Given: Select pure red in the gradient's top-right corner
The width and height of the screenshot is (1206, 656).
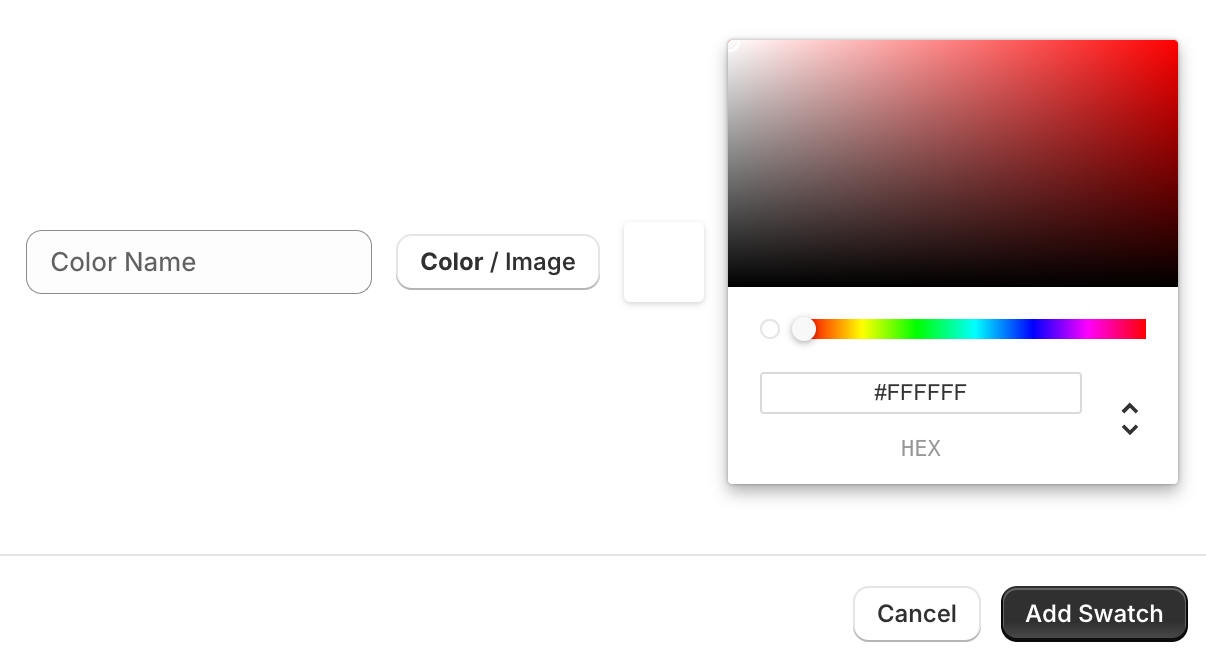Looking at the screenshot, I should [x=1165, y=50].
